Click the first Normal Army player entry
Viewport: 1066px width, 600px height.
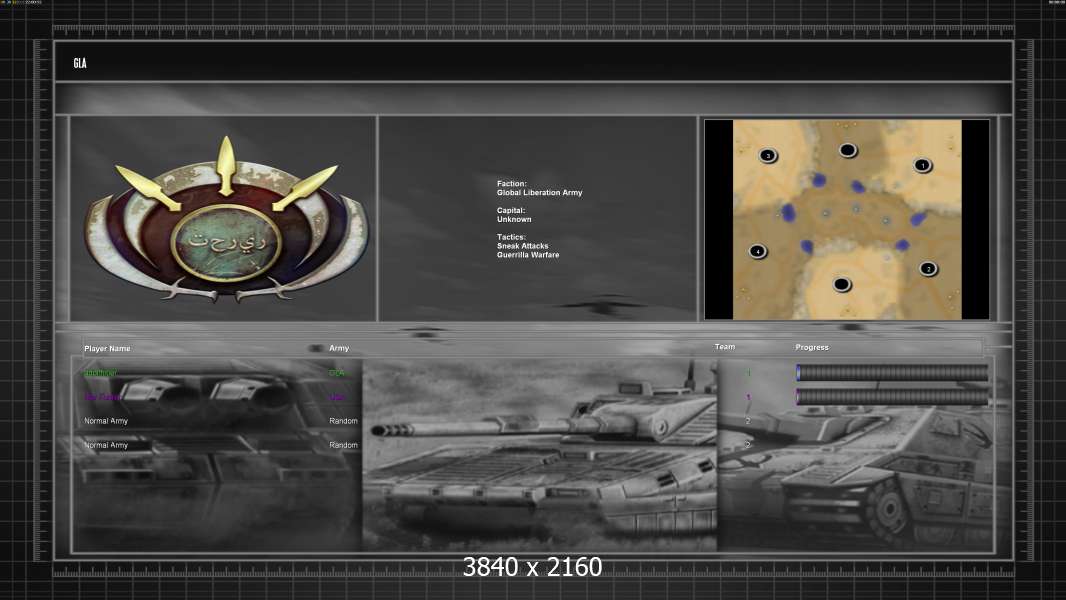pyautogui.click(x=106, y=421)
